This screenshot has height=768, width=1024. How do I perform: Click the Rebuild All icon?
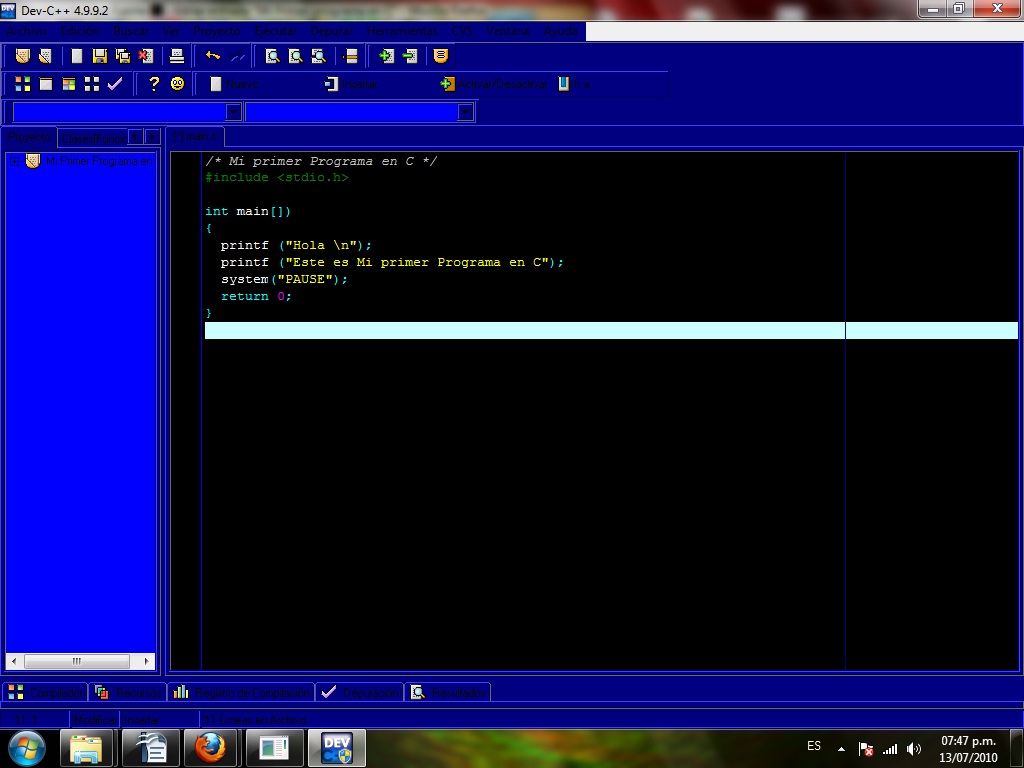[x=91, y=84]
